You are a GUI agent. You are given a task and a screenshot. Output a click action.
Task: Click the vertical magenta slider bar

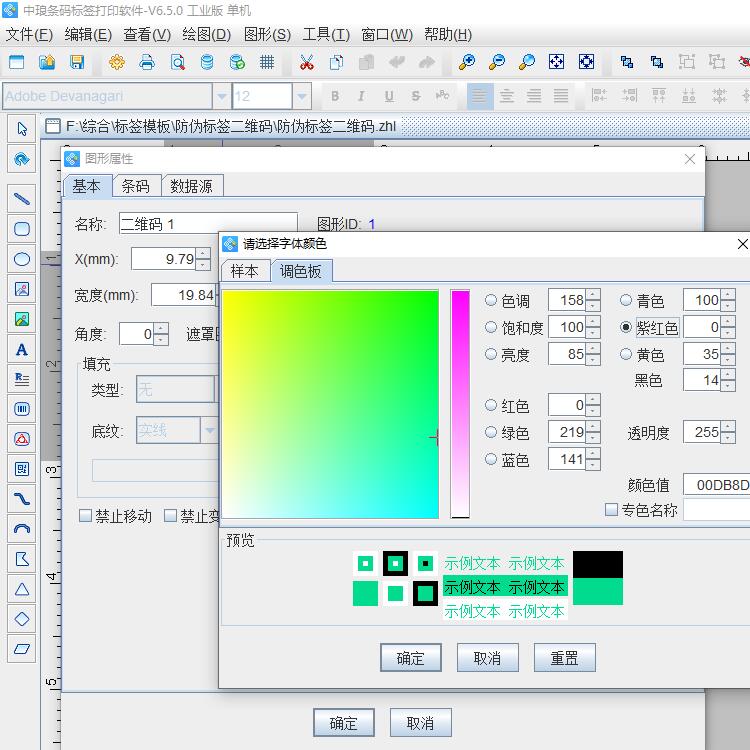(460, 404)
